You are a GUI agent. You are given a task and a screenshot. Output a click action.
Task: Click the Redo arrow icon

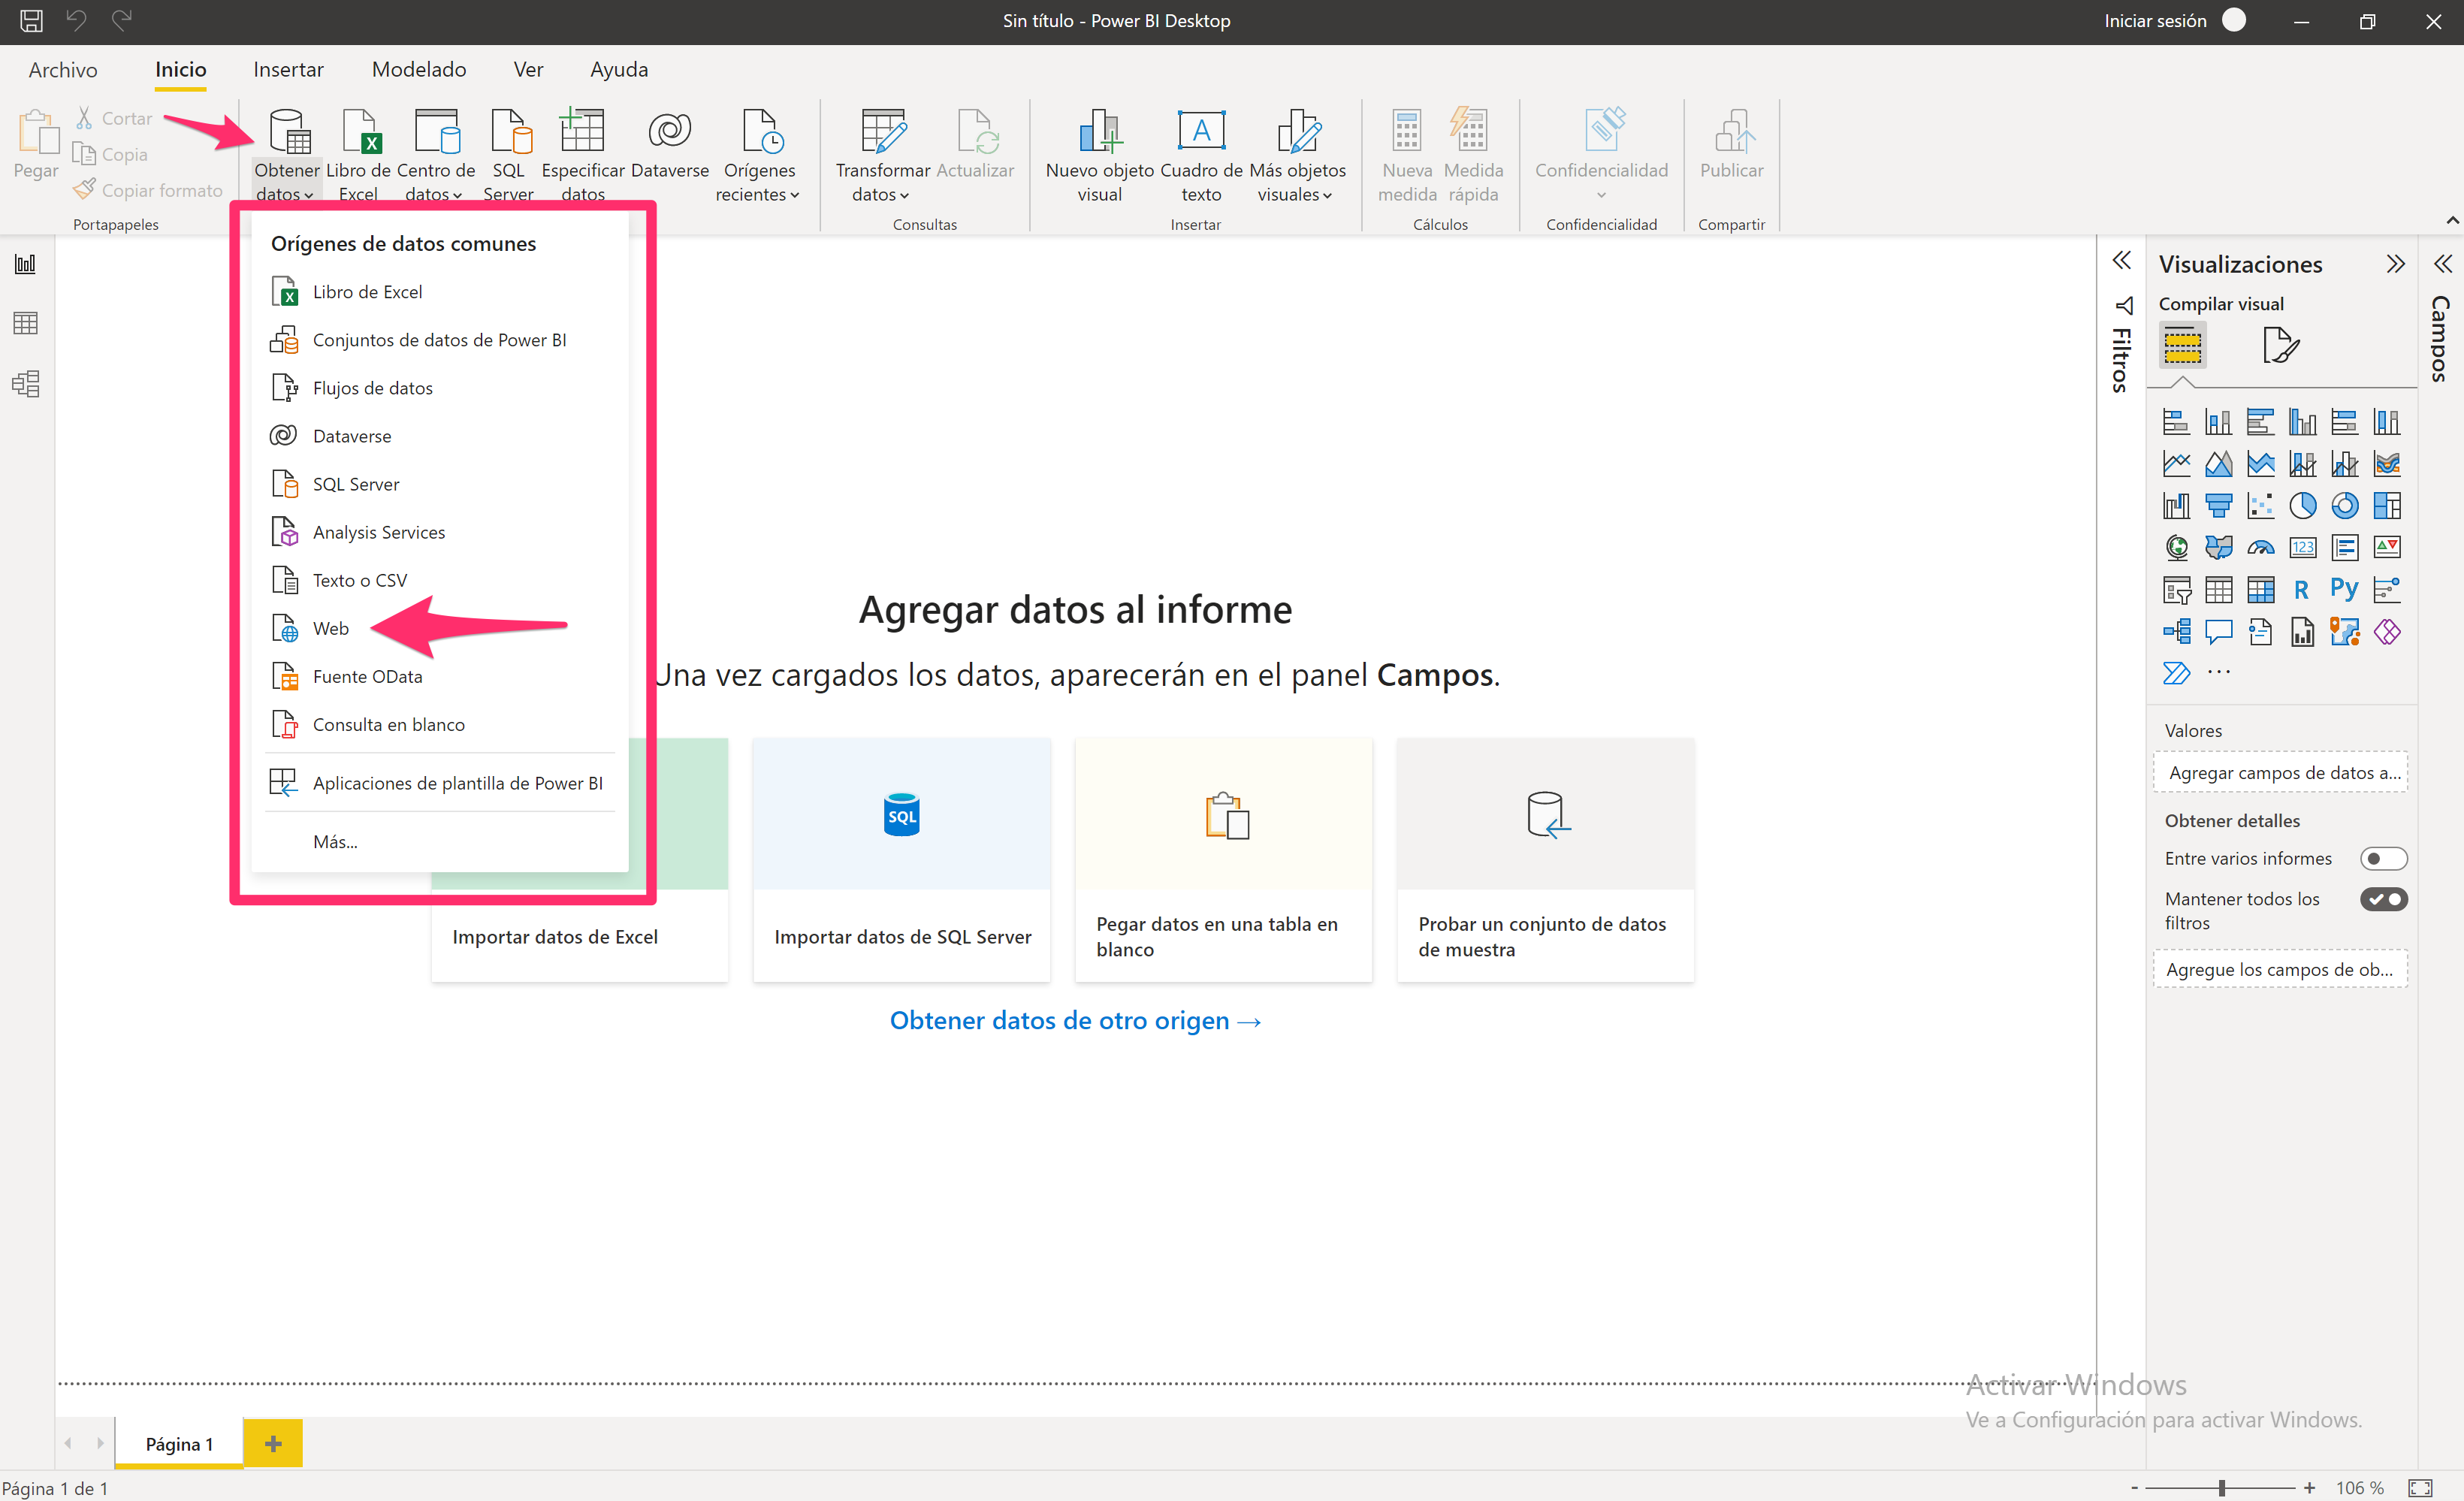[x=121, y=20]
